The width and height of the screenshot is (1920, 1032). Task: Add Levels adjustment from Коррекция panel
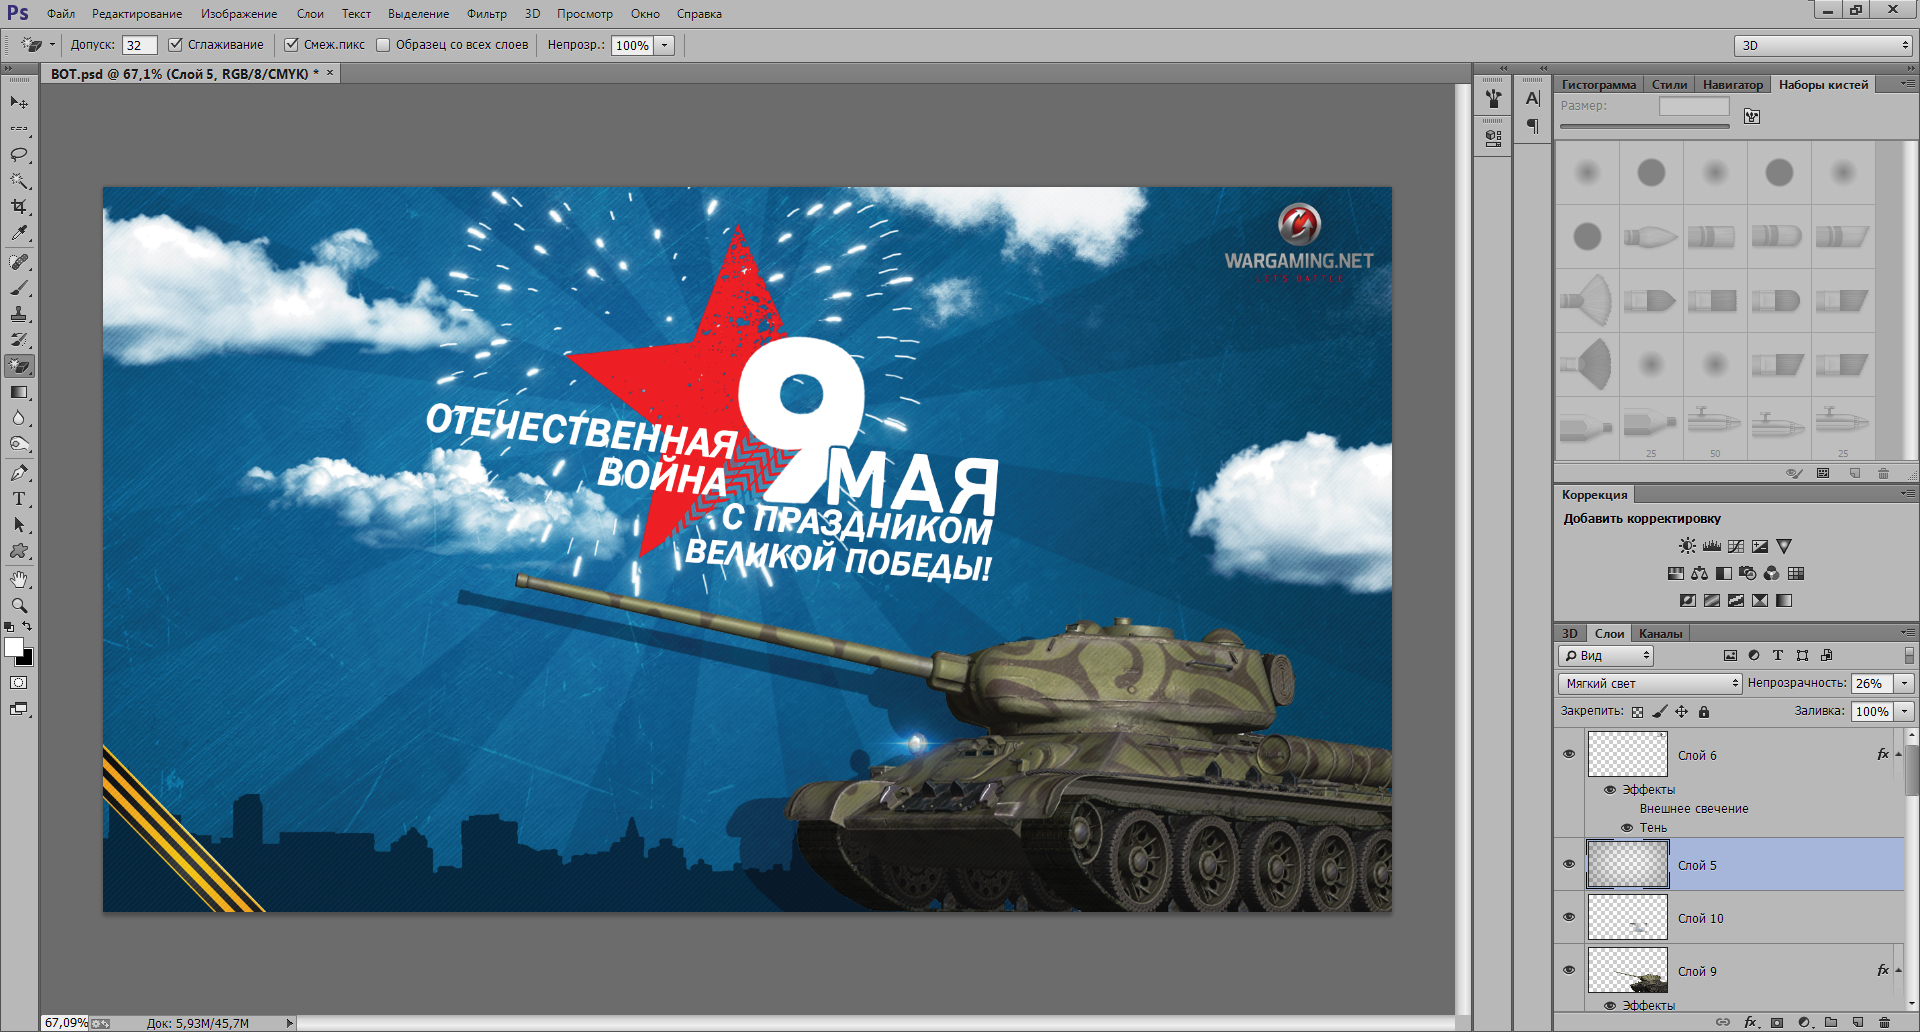[x=1712, y=546]
